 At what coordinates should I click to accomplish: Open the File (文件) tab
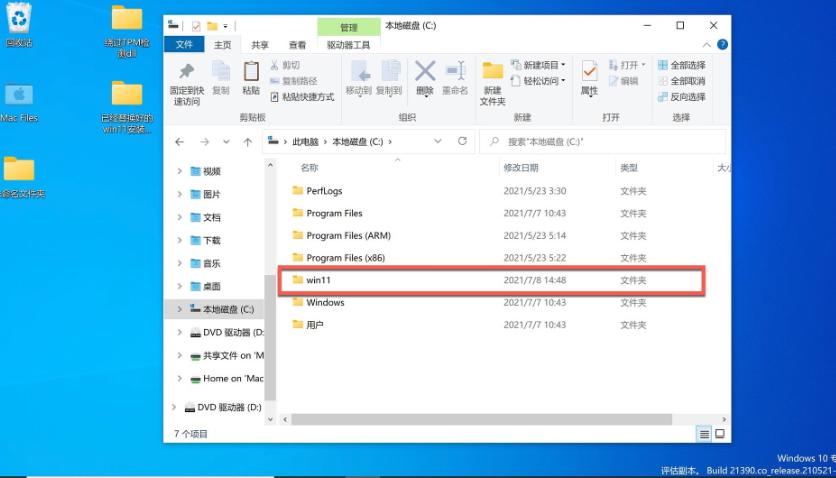(x=184, y=45)
